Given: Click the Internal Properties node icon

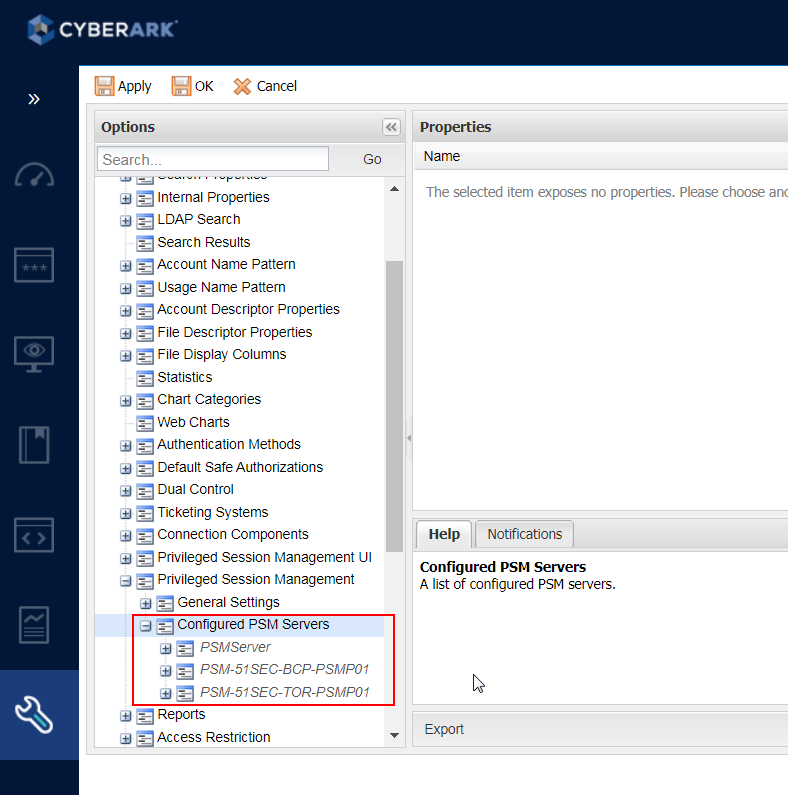Looking at the screenshot, I should click(x=145, y=198).
